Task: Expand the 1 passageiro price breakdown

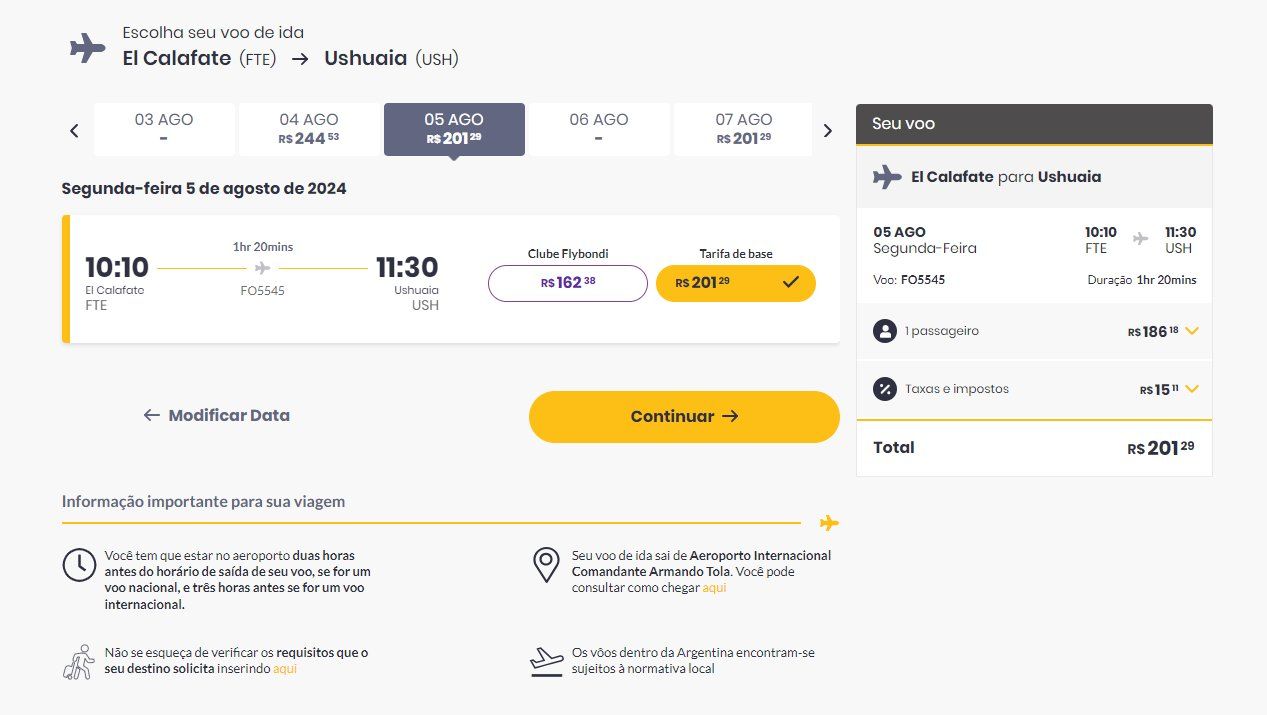Action: (1191, 331)
